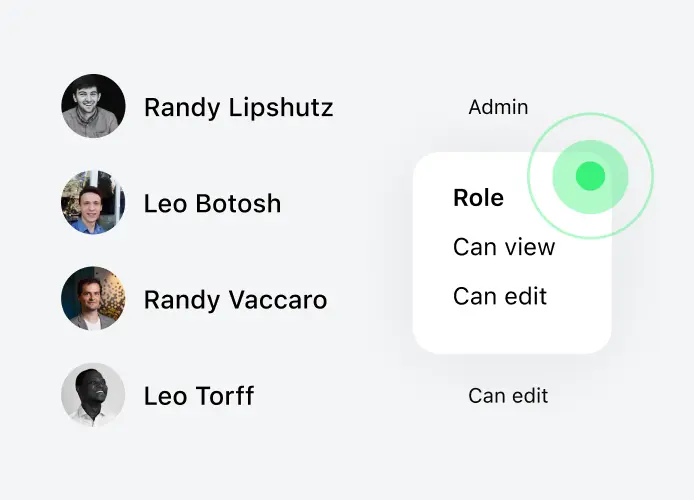694x500 pixels.
Task: Select Leo Torff's black-and-white avatar
Action: pyautogui.click(x=93, y=395)
